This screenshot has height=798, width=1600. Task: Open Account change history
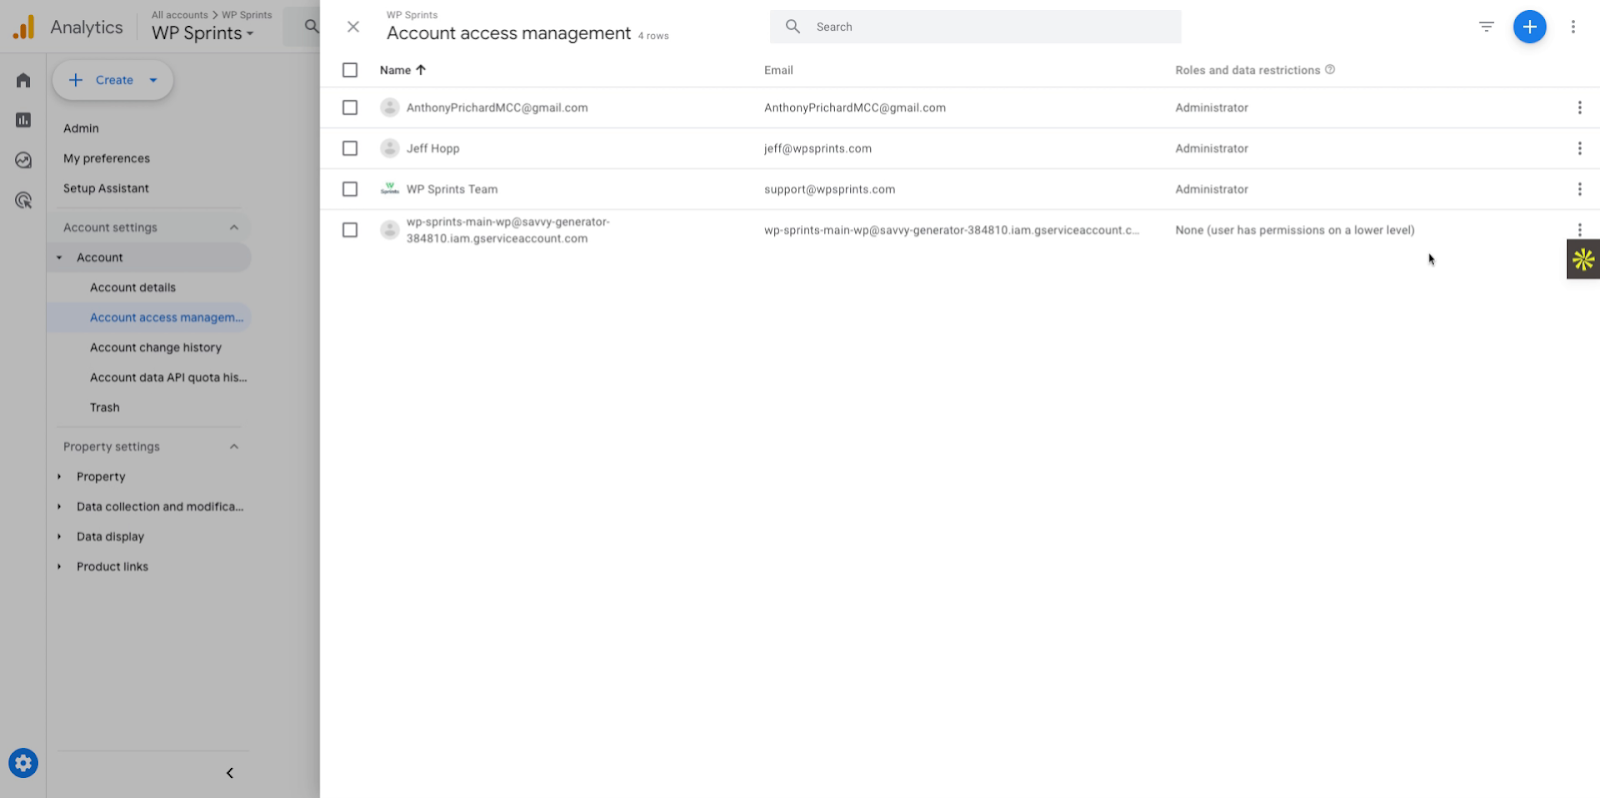[x=156, y=348]
